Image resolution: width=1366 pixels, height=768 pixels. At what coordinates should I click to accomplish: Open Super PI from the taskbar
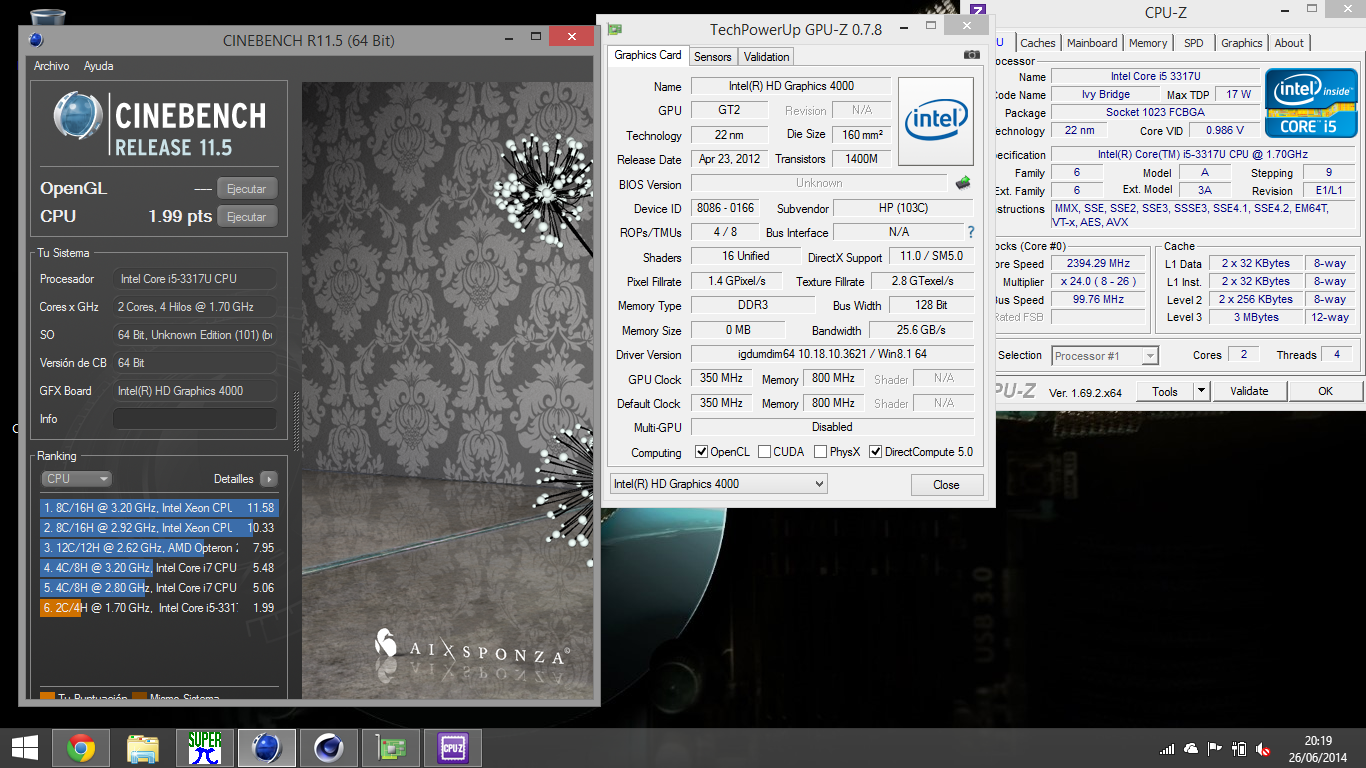[205, 748]
